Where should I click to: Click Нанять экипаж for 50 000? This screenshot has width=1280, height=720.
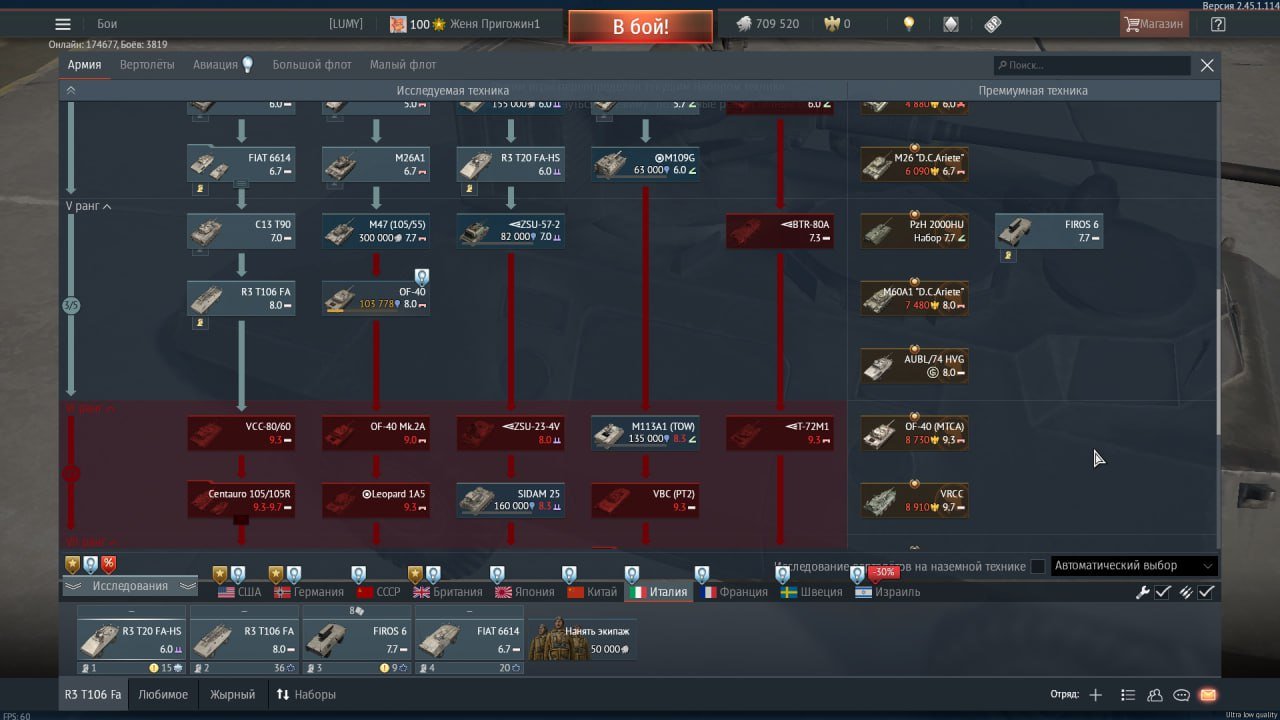click(582, 640)
